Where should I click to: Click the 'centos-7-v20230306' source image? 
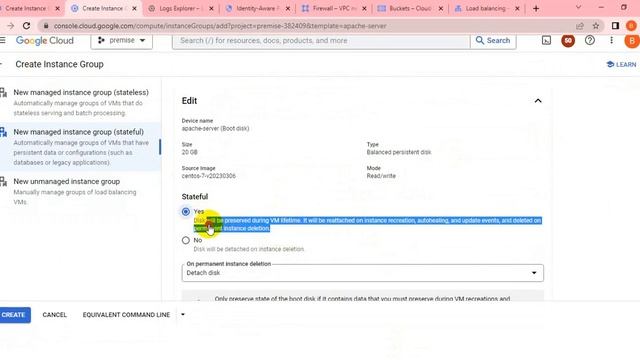[x=209, y=176]
